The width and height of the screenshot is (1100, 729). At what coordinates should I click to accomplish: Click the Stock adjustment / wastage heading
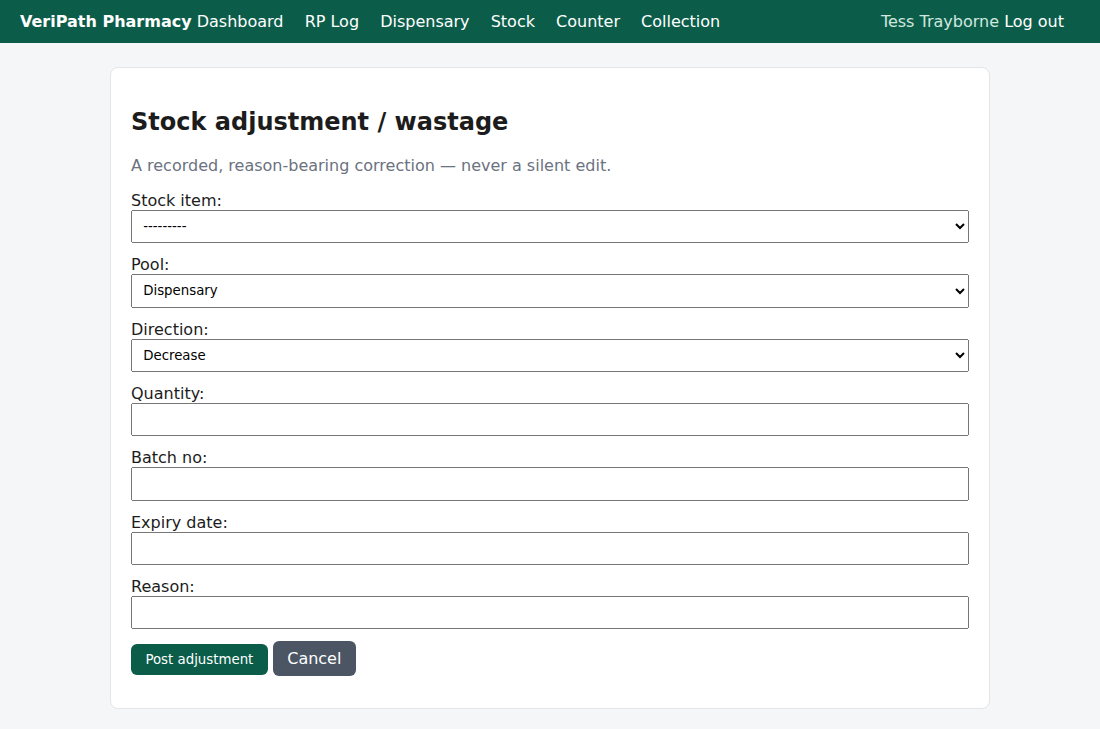[x=319, y=121]
